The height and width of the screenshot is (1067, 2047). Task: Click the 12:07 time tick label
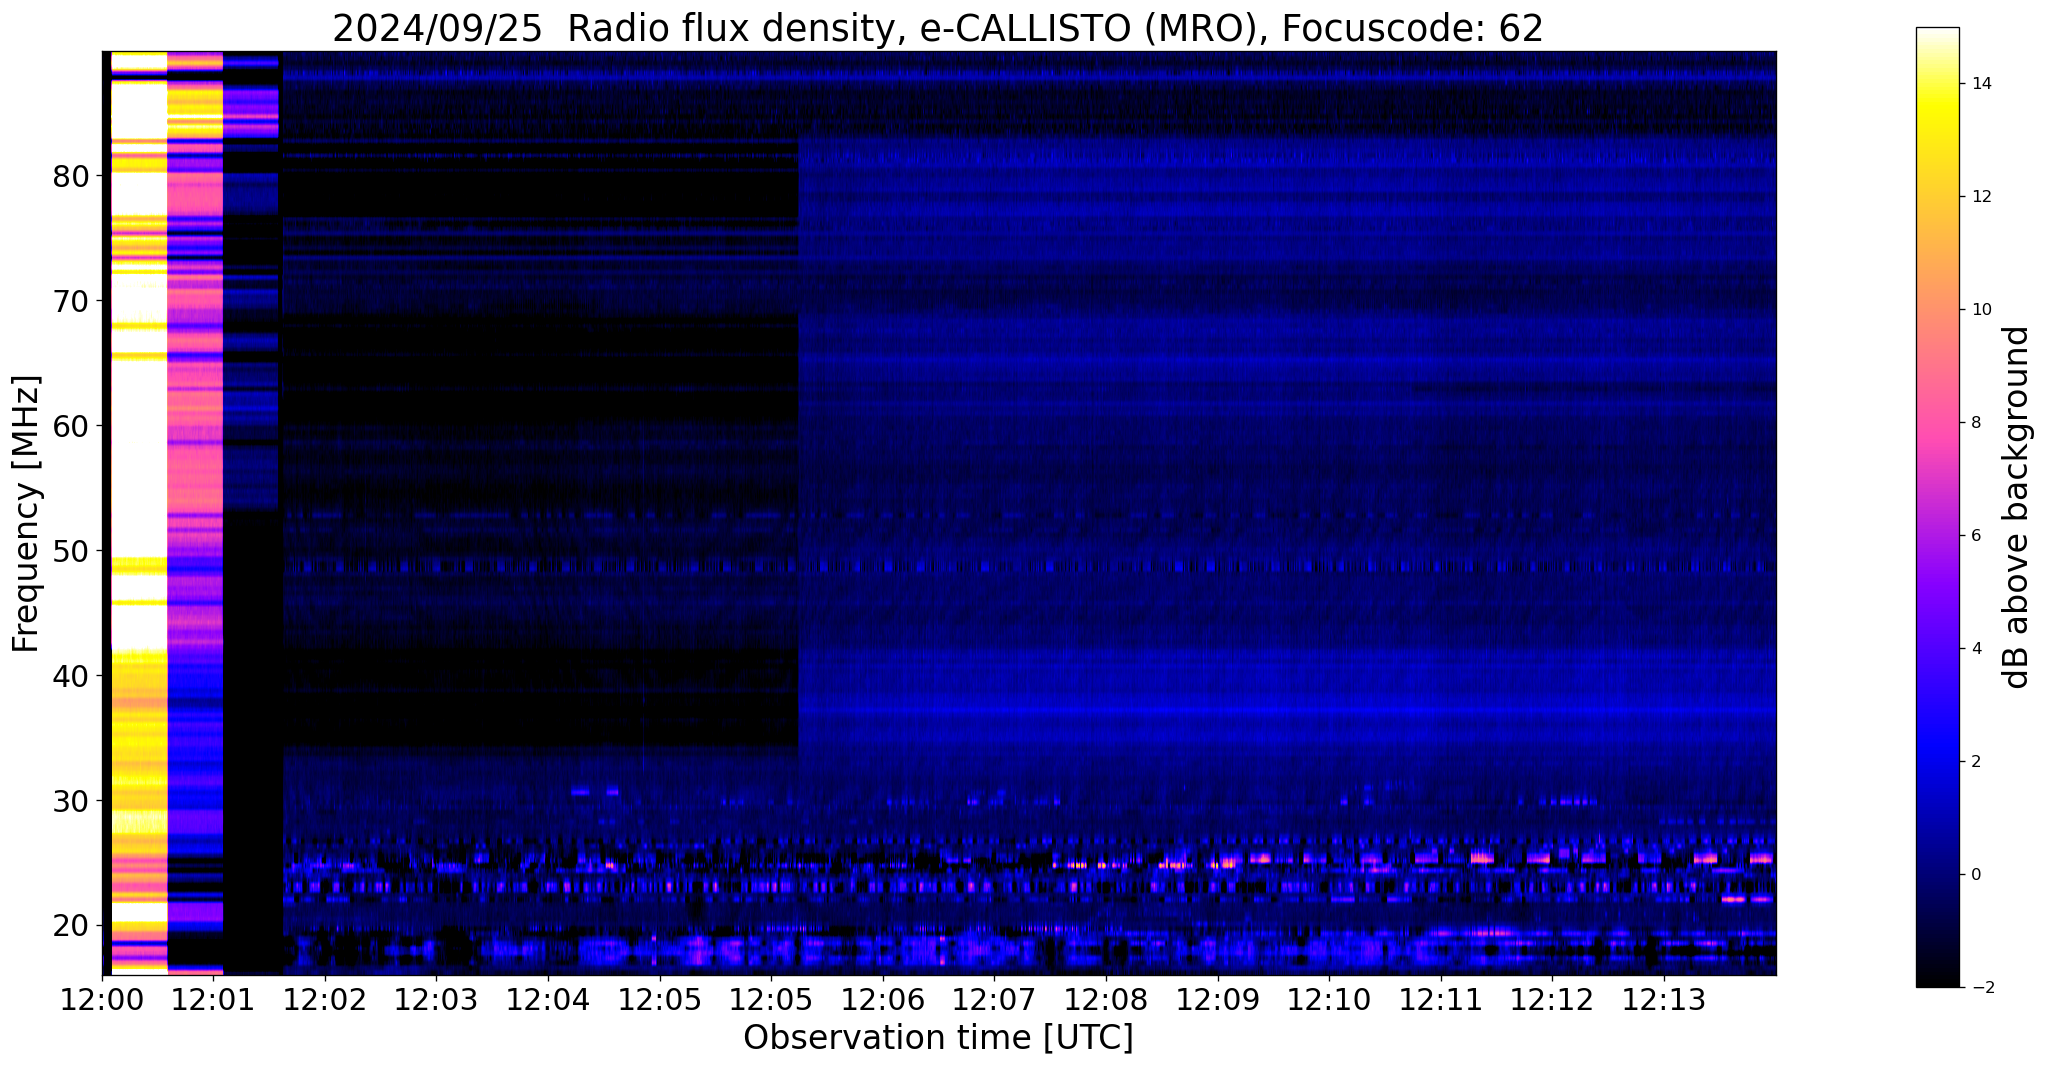pos(993,999)
